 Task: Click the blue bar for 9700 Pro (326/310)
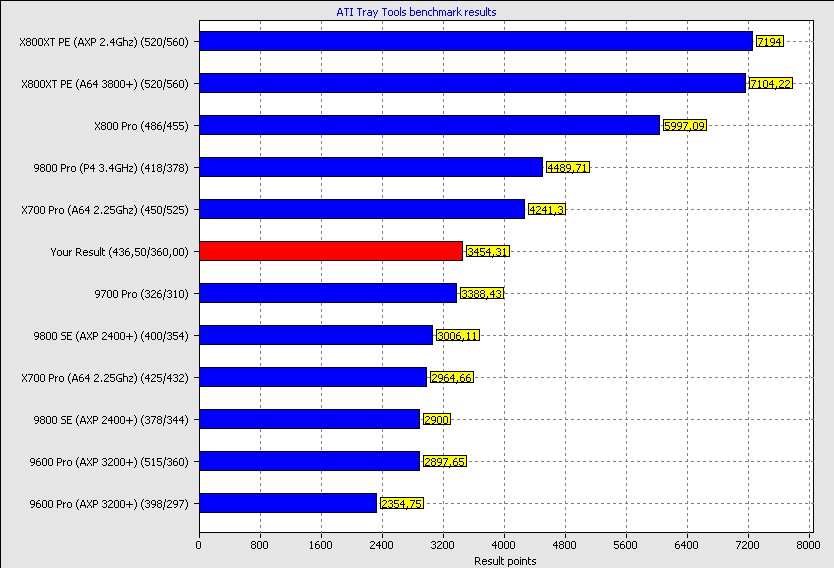pos(328,293)
